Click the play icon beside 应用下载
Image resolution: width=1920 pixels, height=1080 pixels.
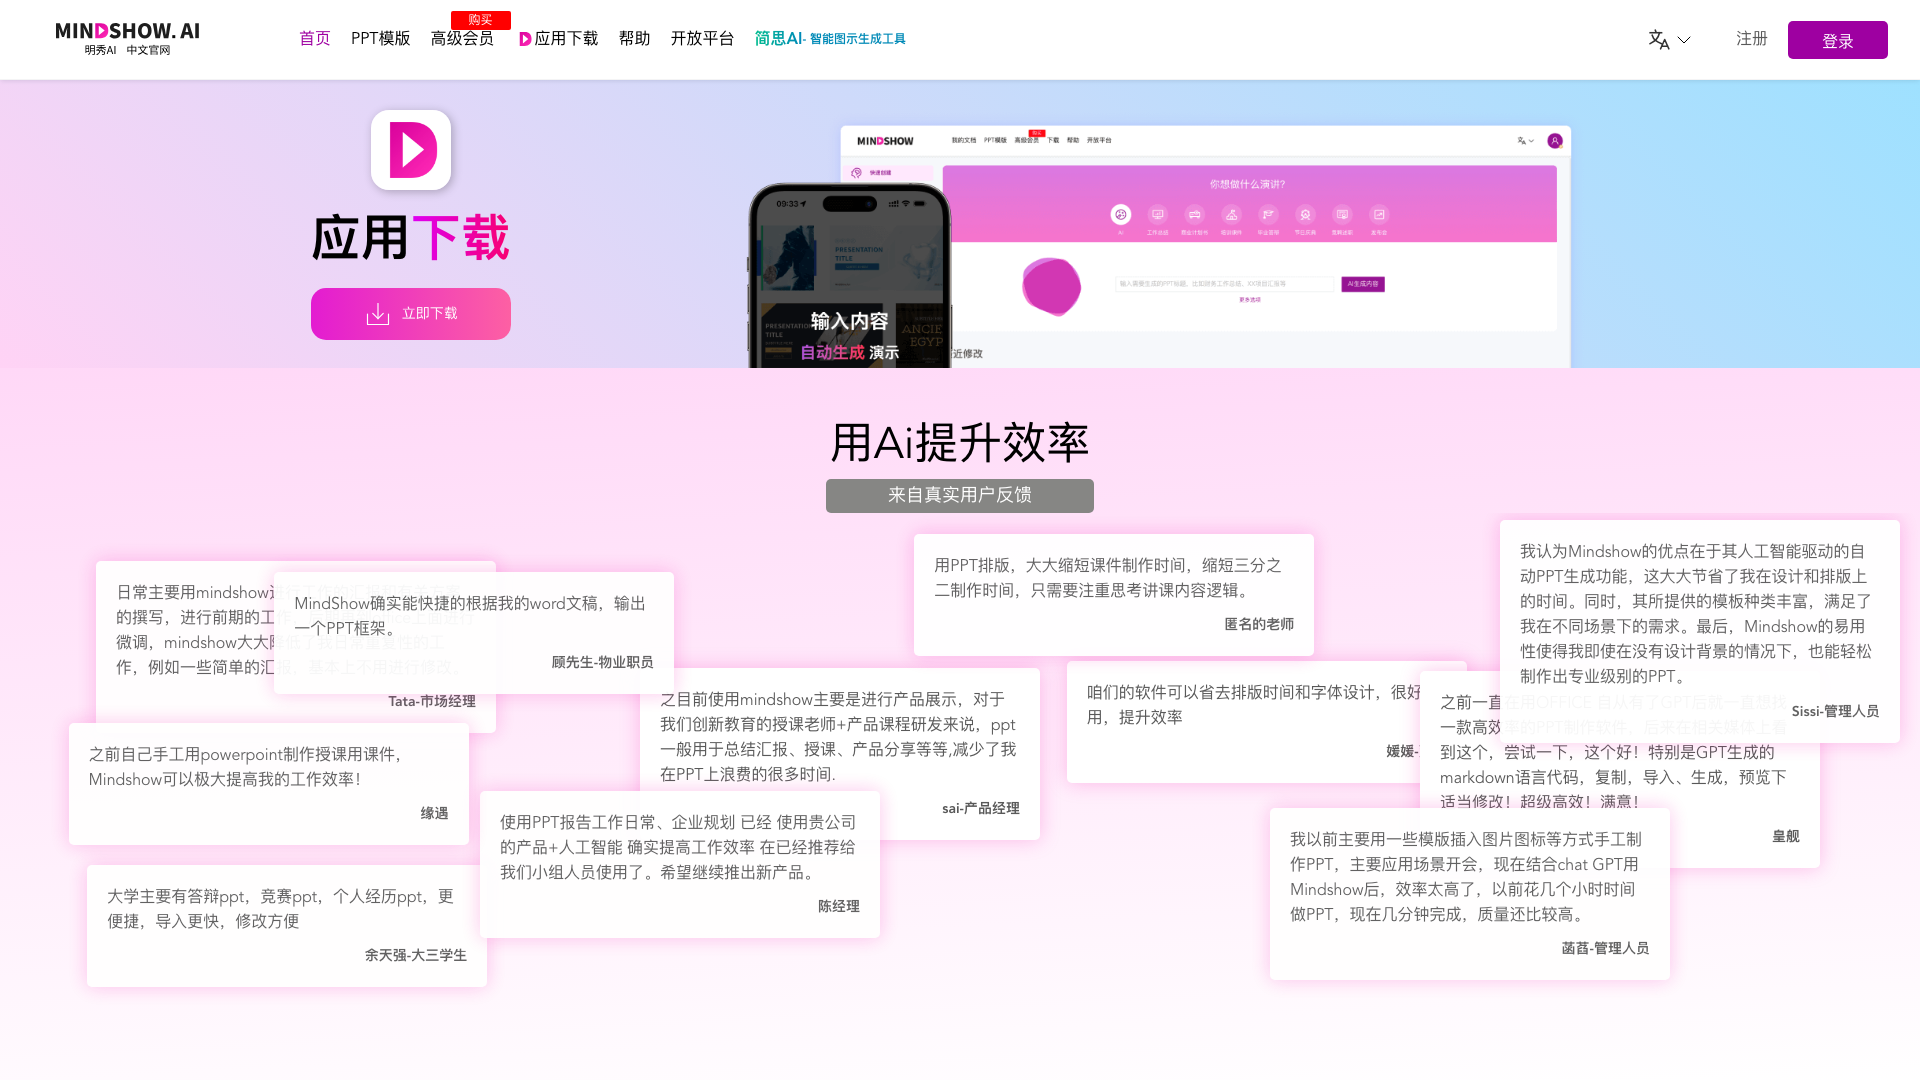(525, 39)
